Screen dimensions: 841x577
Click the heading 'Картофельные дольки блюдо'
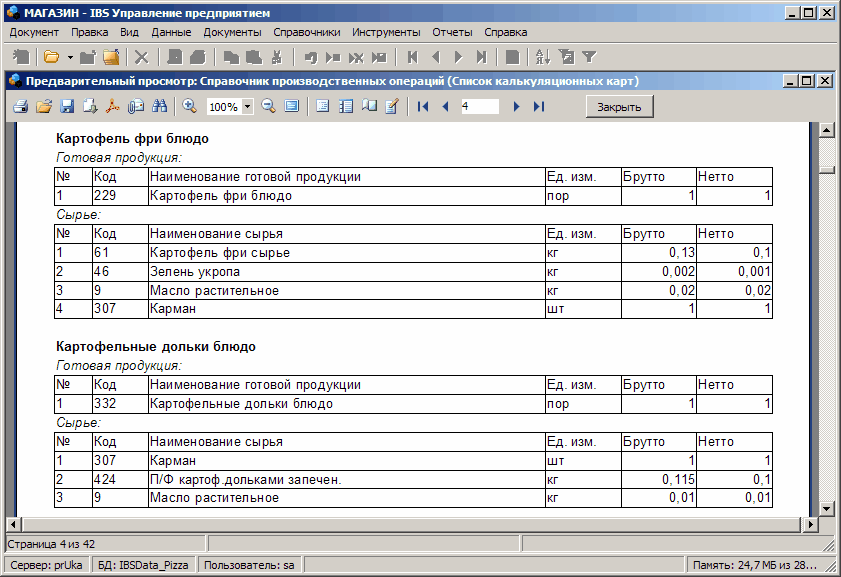coord(156,347)
